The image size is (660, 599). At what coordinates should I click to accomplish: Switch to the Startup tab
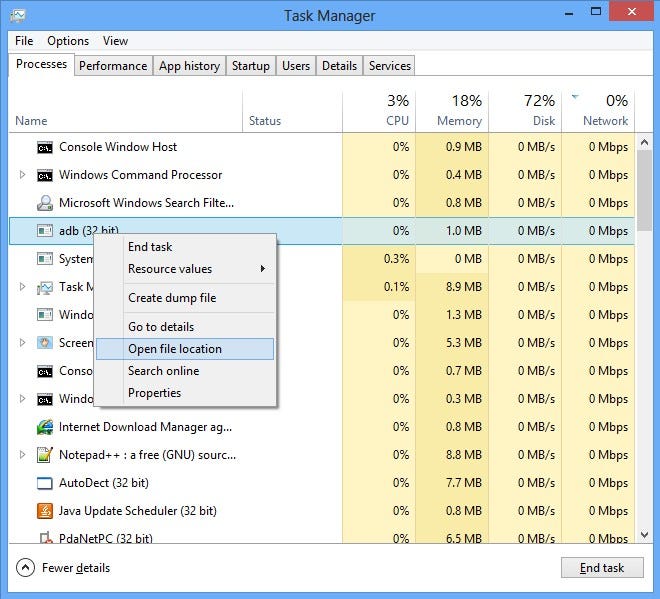pos(251,66)
